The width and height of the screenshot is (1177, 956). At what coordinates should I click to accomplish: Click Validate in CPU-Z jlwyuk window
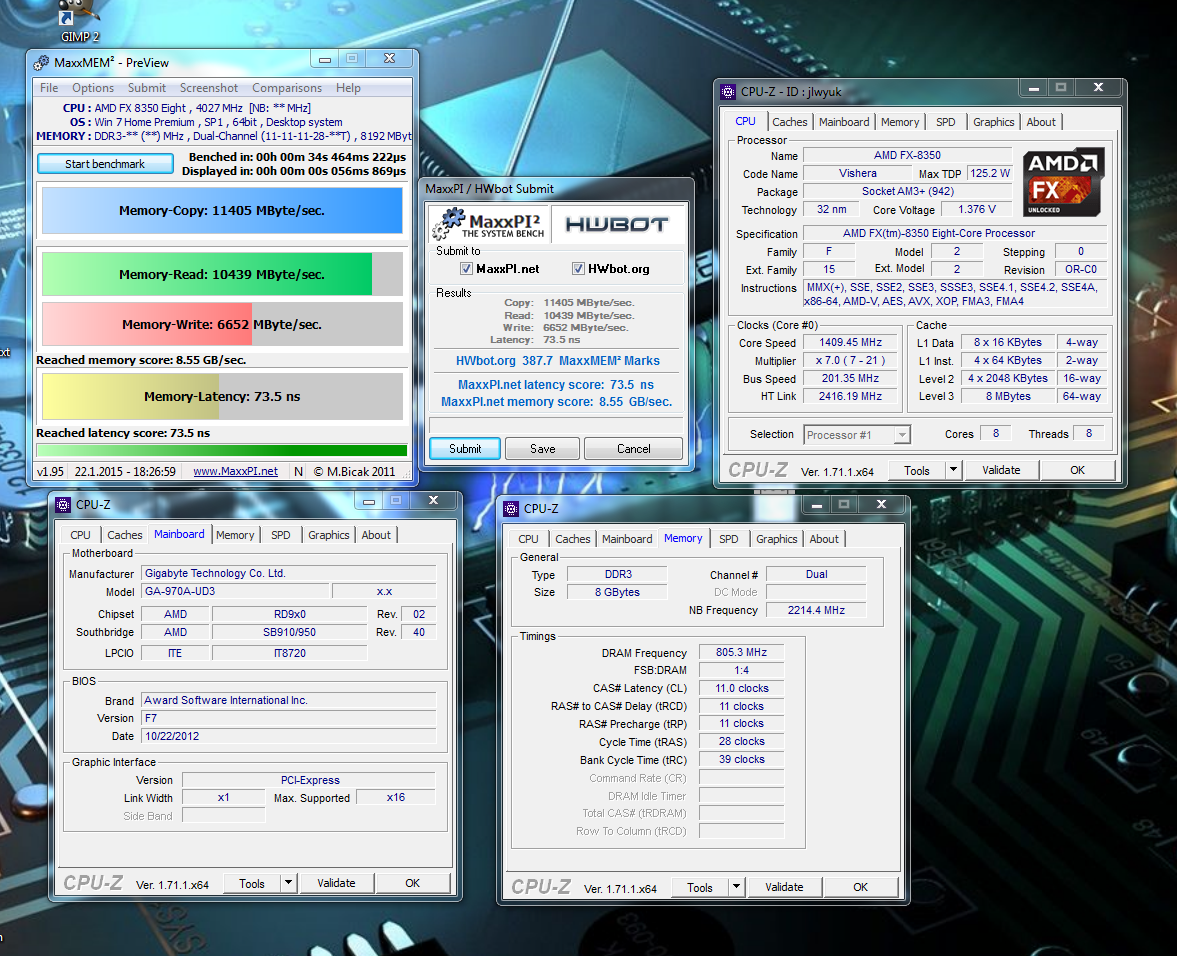pos(1001,470)
